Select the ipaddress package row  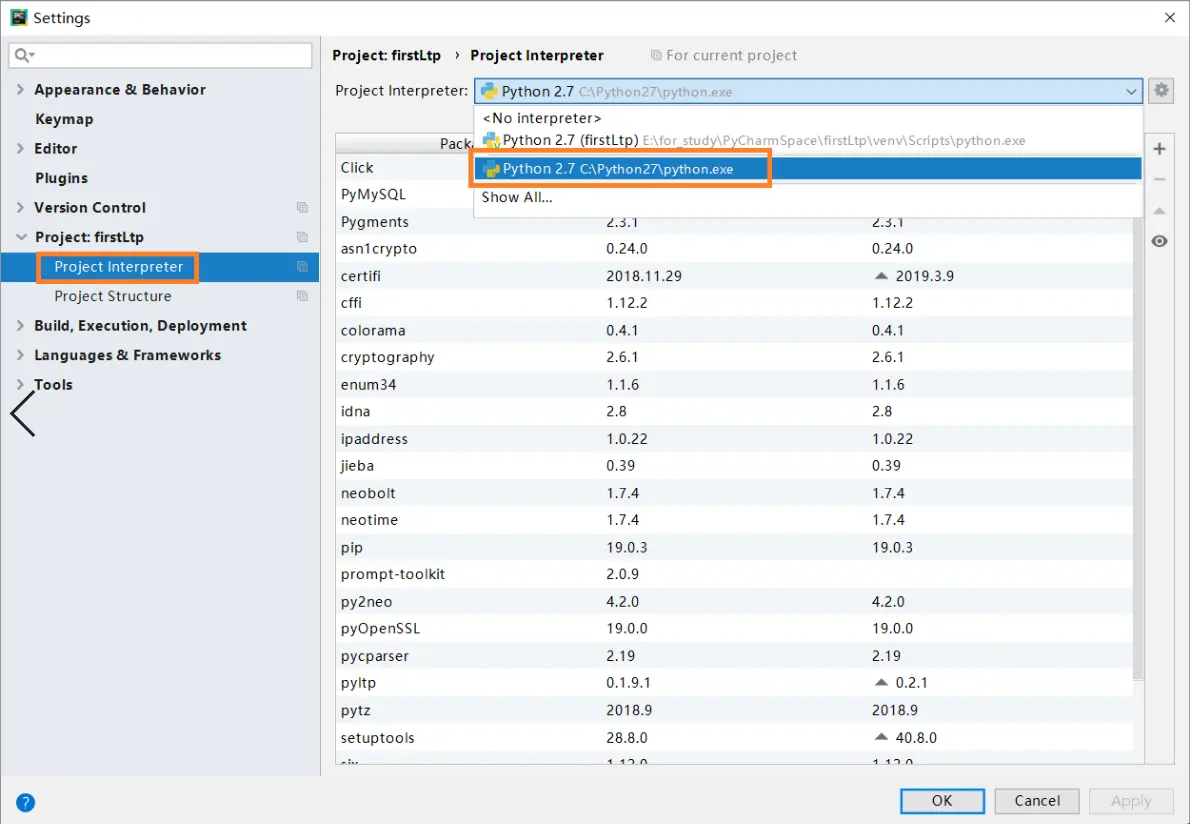(735, 439)
